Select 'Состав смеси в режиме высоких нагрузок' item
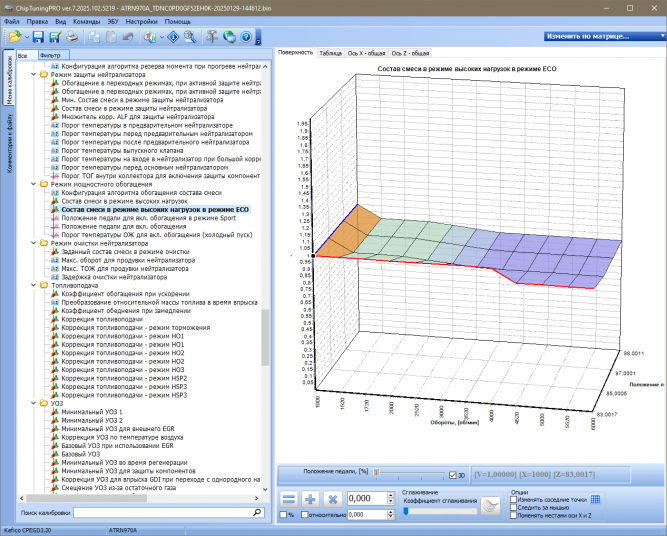The height and width of the screenshot is (536, 667). click(x=124, y=201)
